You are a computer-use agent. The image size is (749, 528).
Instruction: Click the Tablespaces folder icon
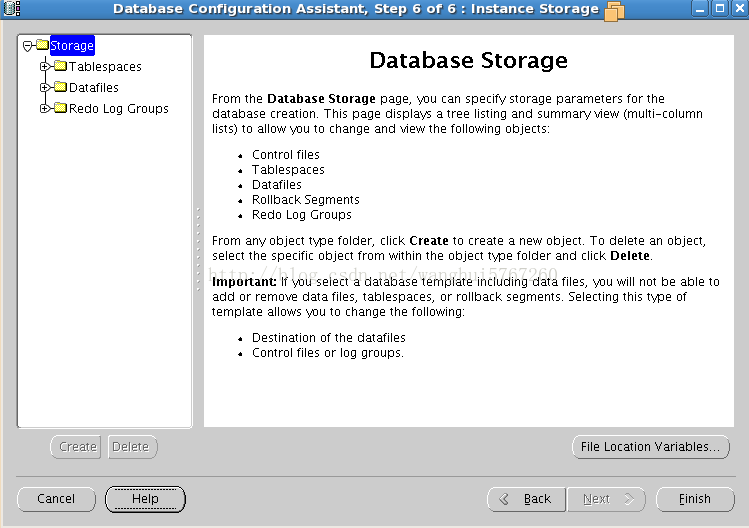[x=61, y=66]
